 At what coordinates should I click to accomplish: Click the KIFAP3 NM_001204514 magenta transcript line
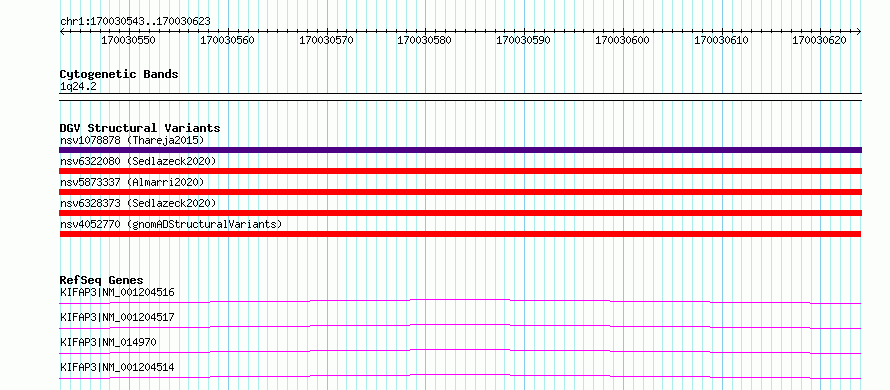(x=460, y=376)
